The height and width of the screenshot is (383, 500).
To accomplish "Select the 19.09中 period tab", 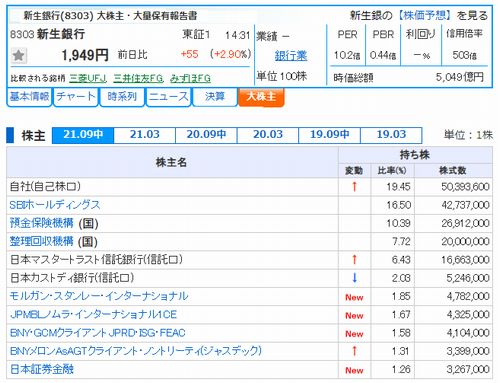I will [330, 135].
